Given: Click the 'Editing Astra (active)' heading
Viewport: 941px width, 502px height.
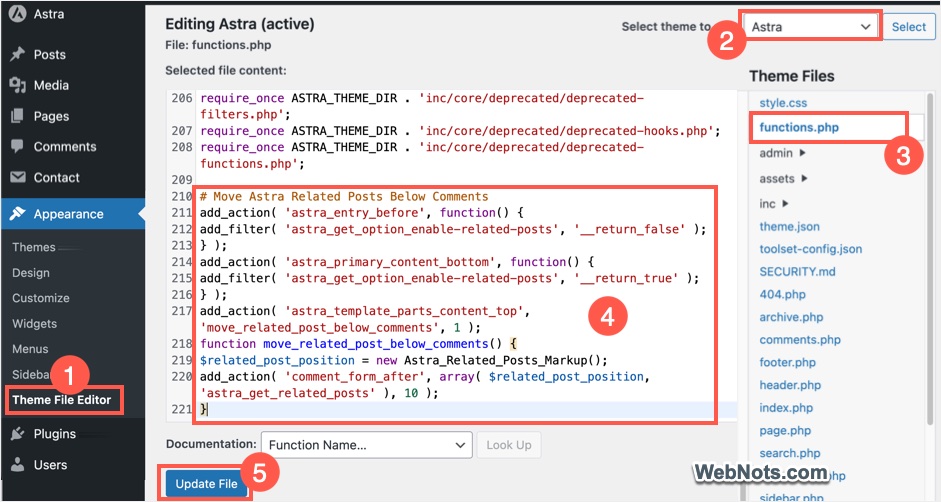Looking at the screenshot, I should 239,24.
